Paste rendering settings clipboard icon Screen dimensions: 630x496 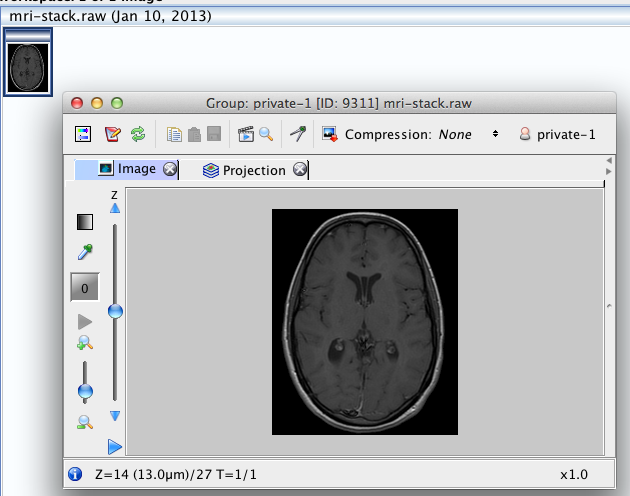click(x=194, y=134)
